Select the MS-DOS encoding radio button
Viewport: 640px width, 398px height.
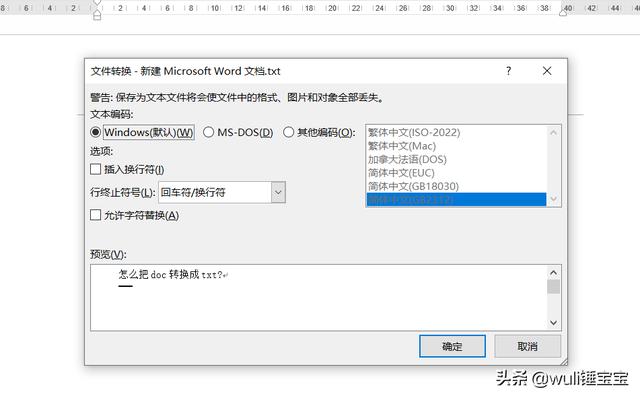pos(209,132)
